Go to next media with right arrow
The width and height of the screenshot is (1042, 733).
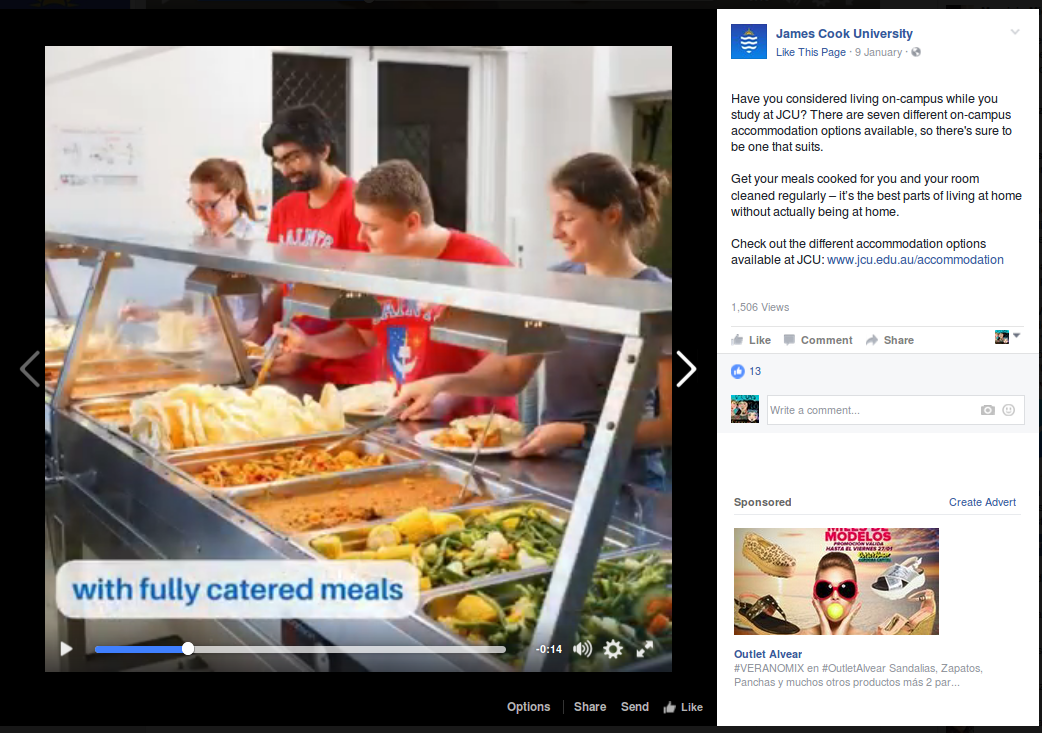(x=686, y=369)
